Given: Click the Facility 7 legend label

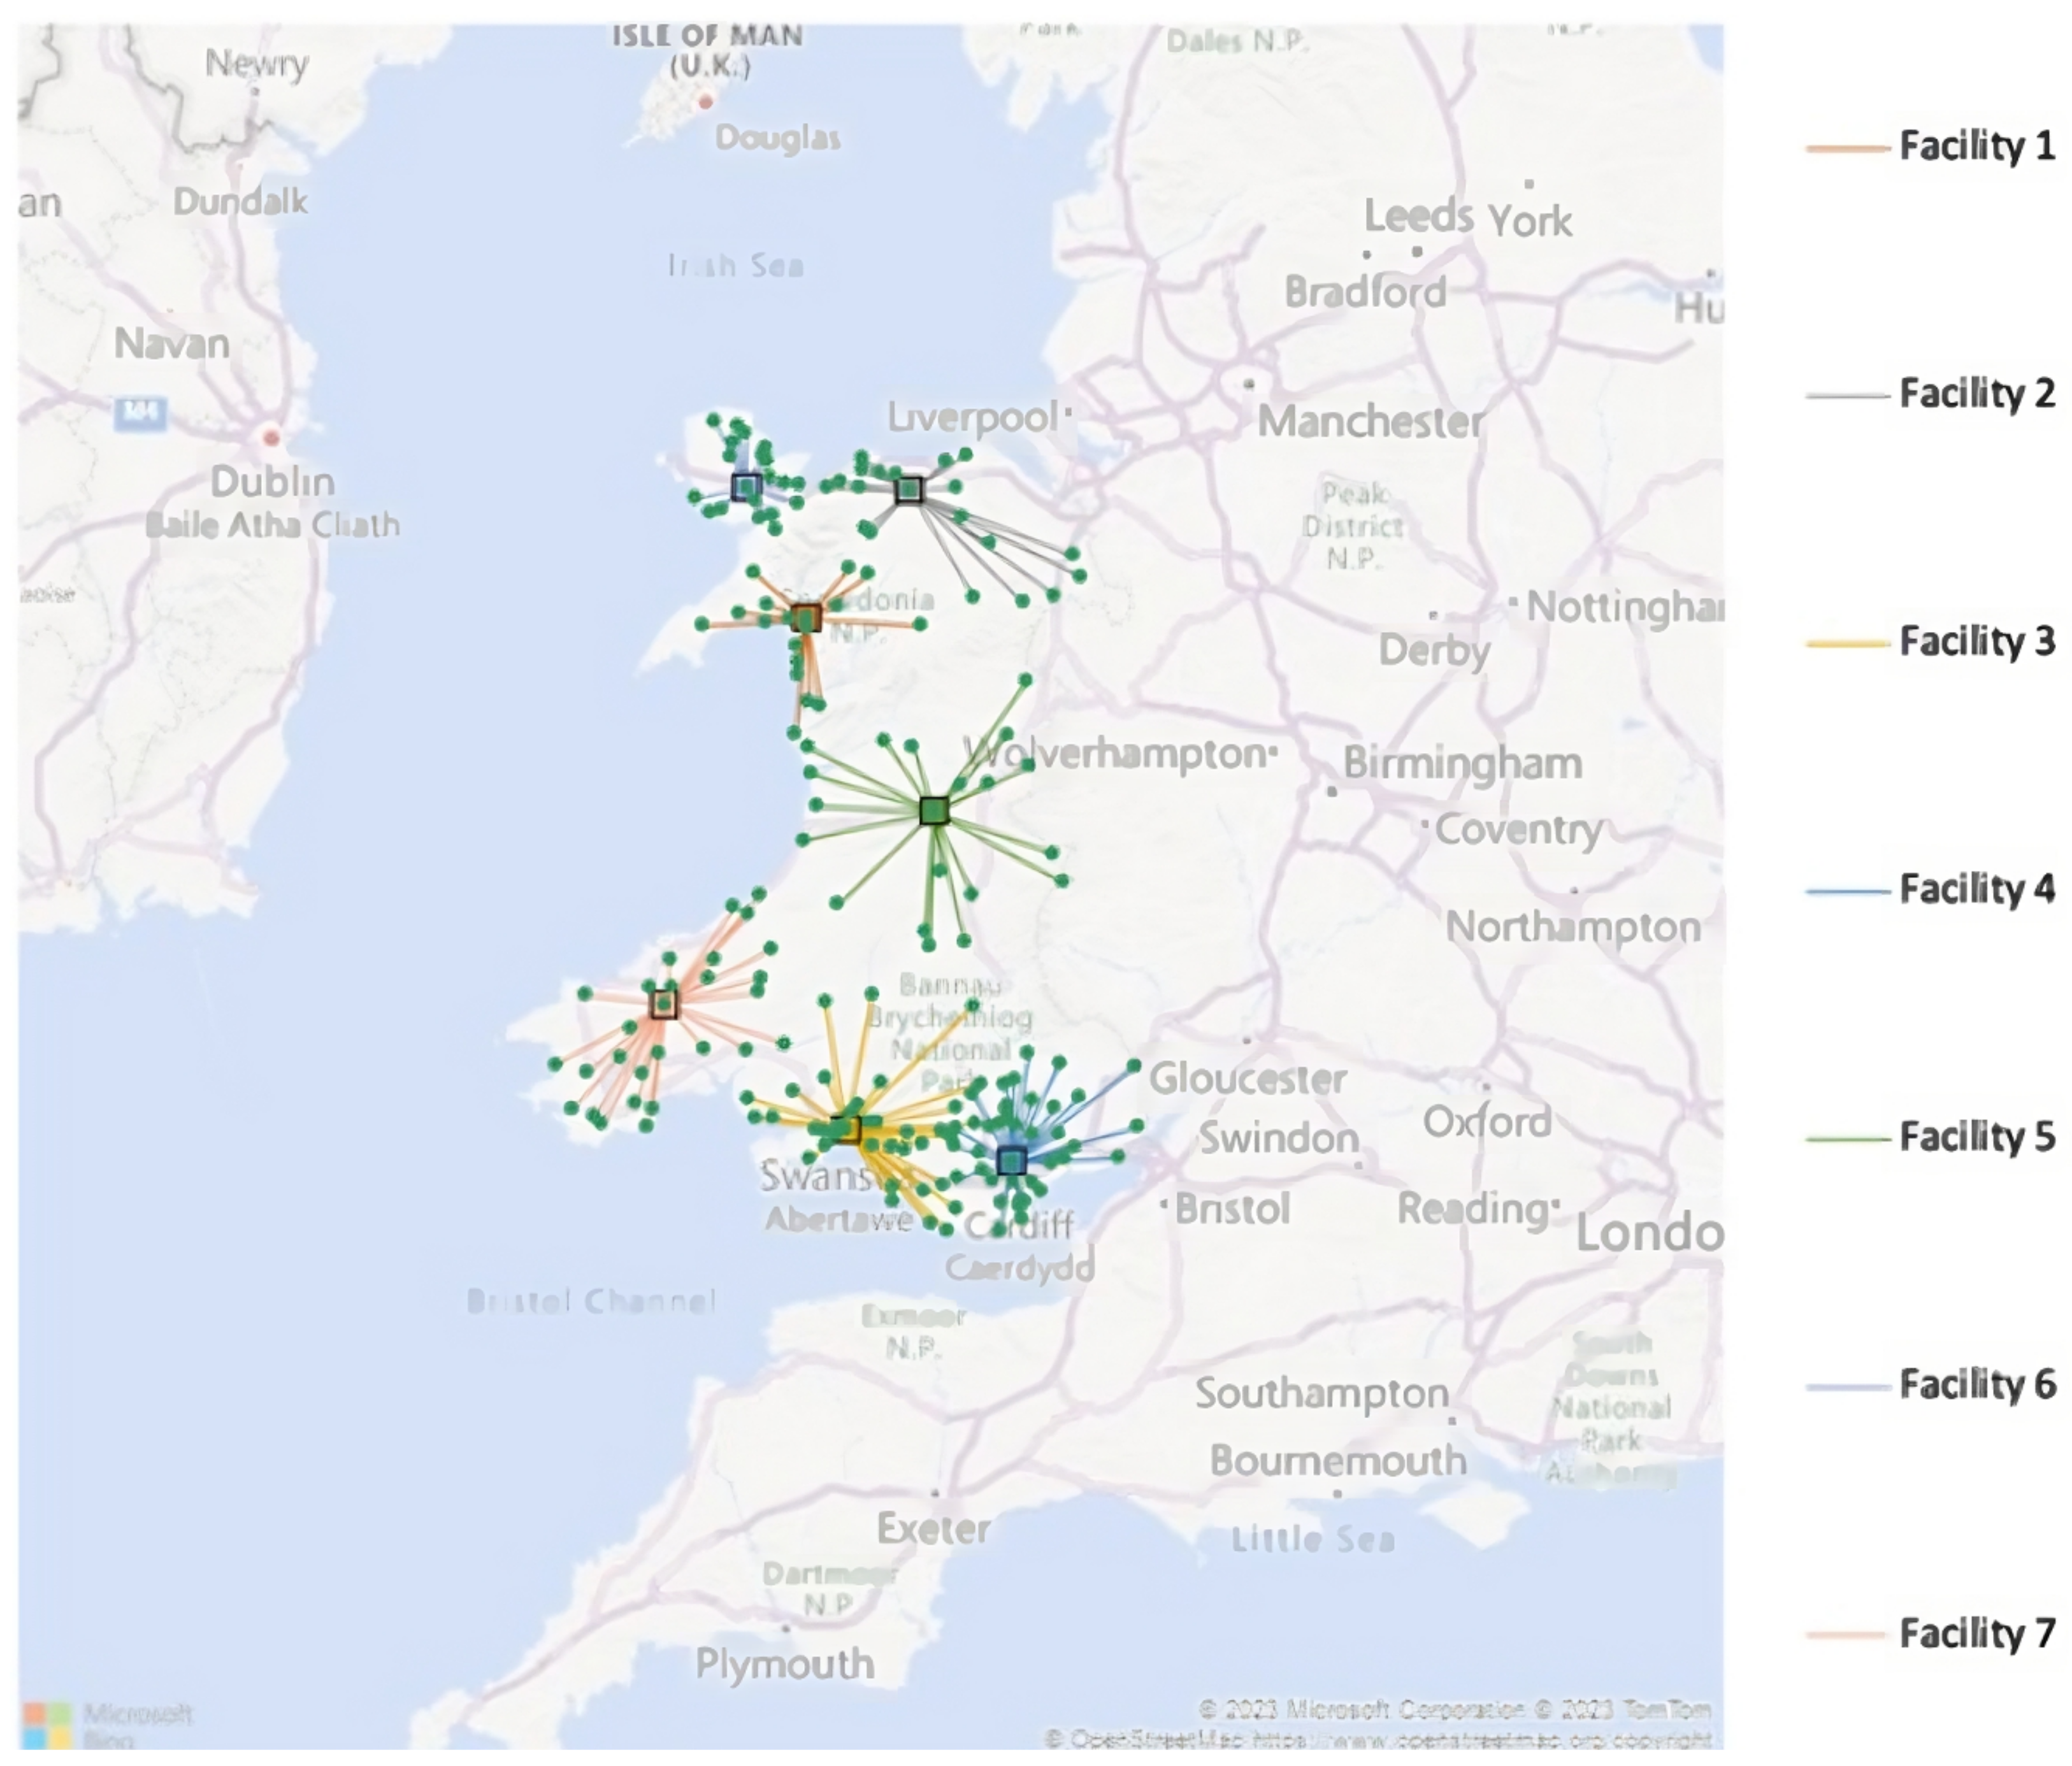Looking at the screenshot, I should pos(1976,1634).
